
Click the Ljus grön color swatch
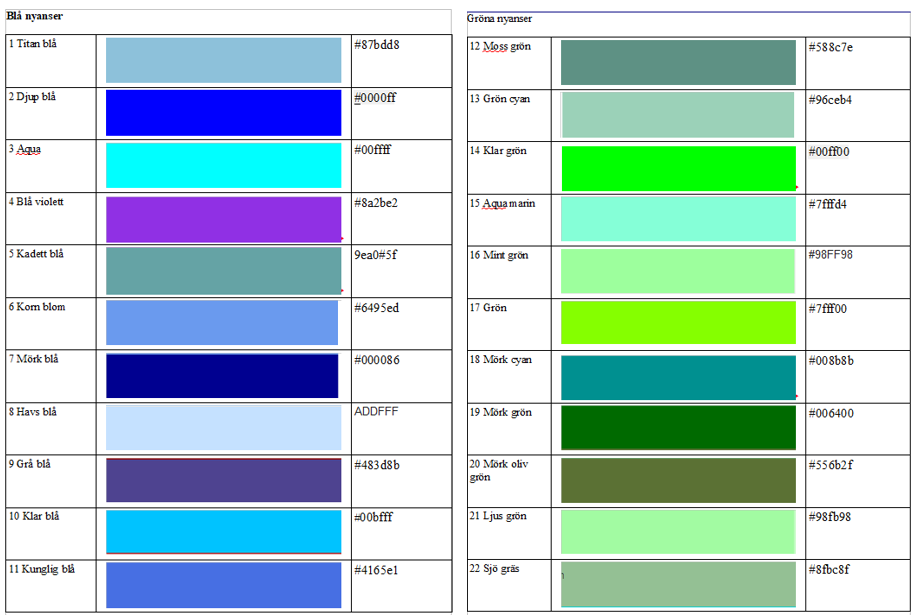click(678, 532)
